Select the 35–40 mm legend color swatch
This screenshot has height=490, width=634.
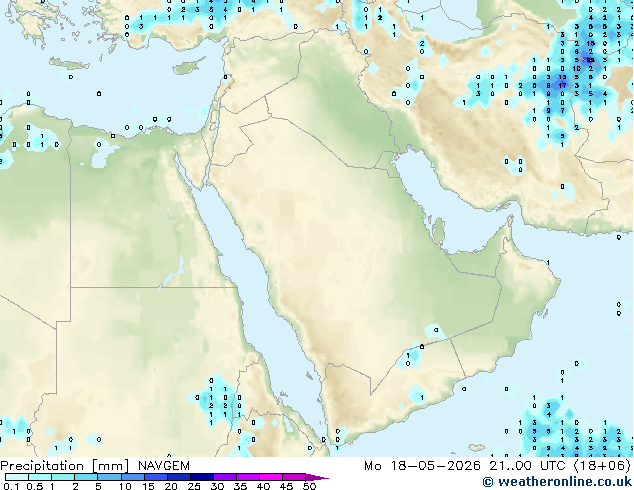point(247,477)
